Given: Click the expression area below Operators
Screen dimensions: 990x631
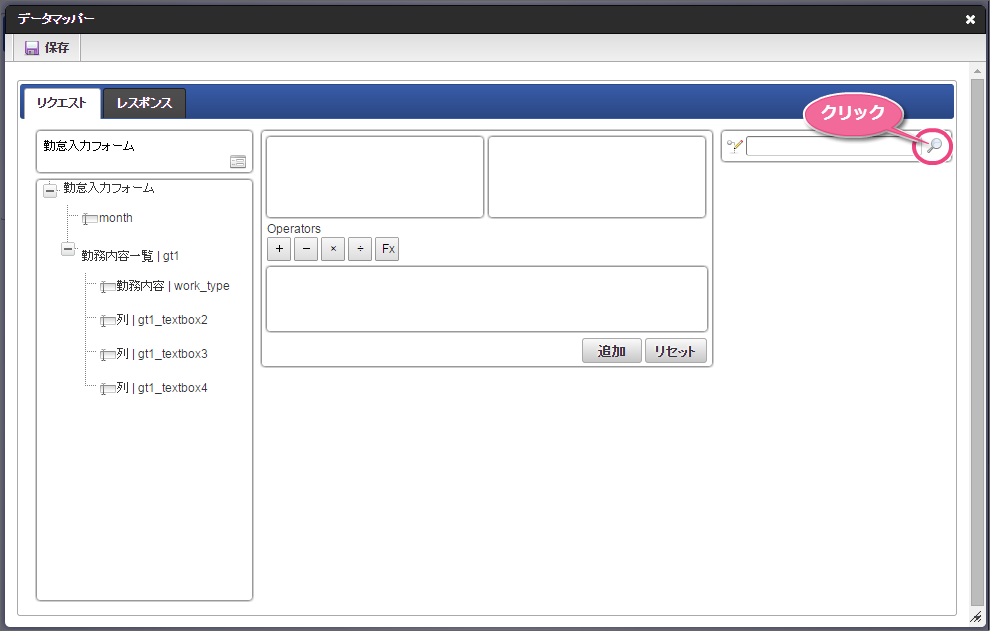Looking at the screenshot, I should point(487,299).
